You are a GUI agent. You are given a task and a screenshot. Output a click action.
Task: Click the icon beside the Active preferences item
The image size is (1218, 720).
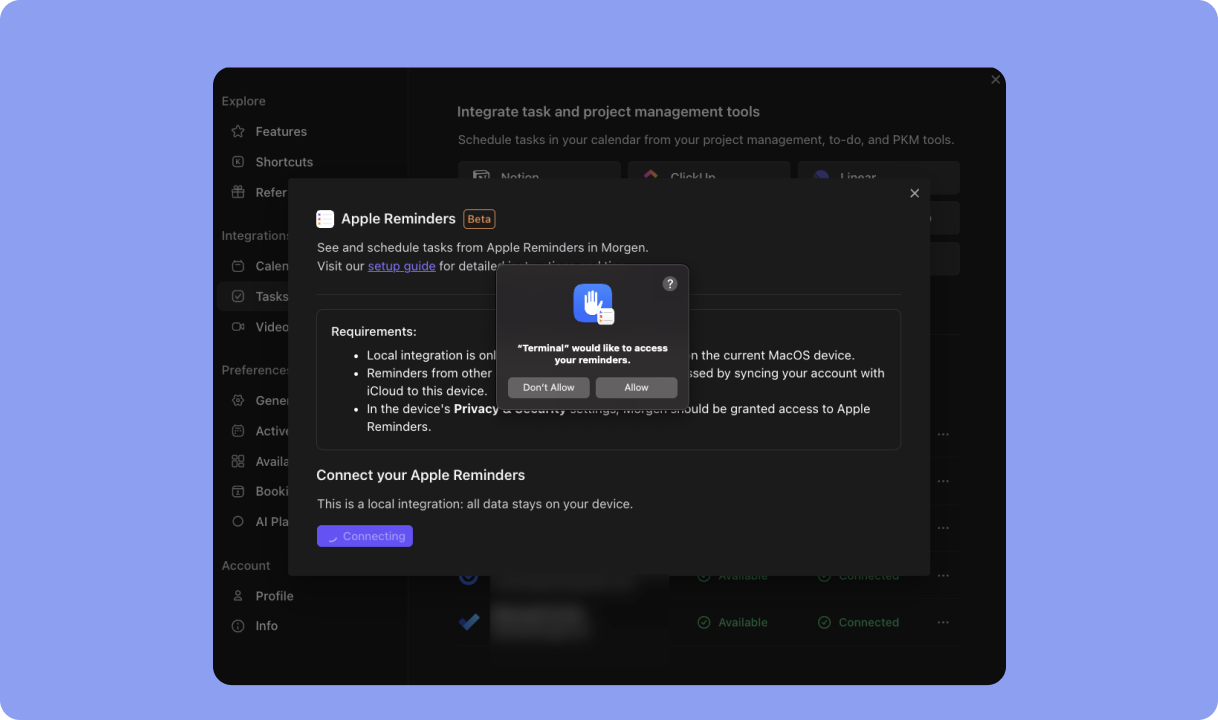(x=238, y=431)
